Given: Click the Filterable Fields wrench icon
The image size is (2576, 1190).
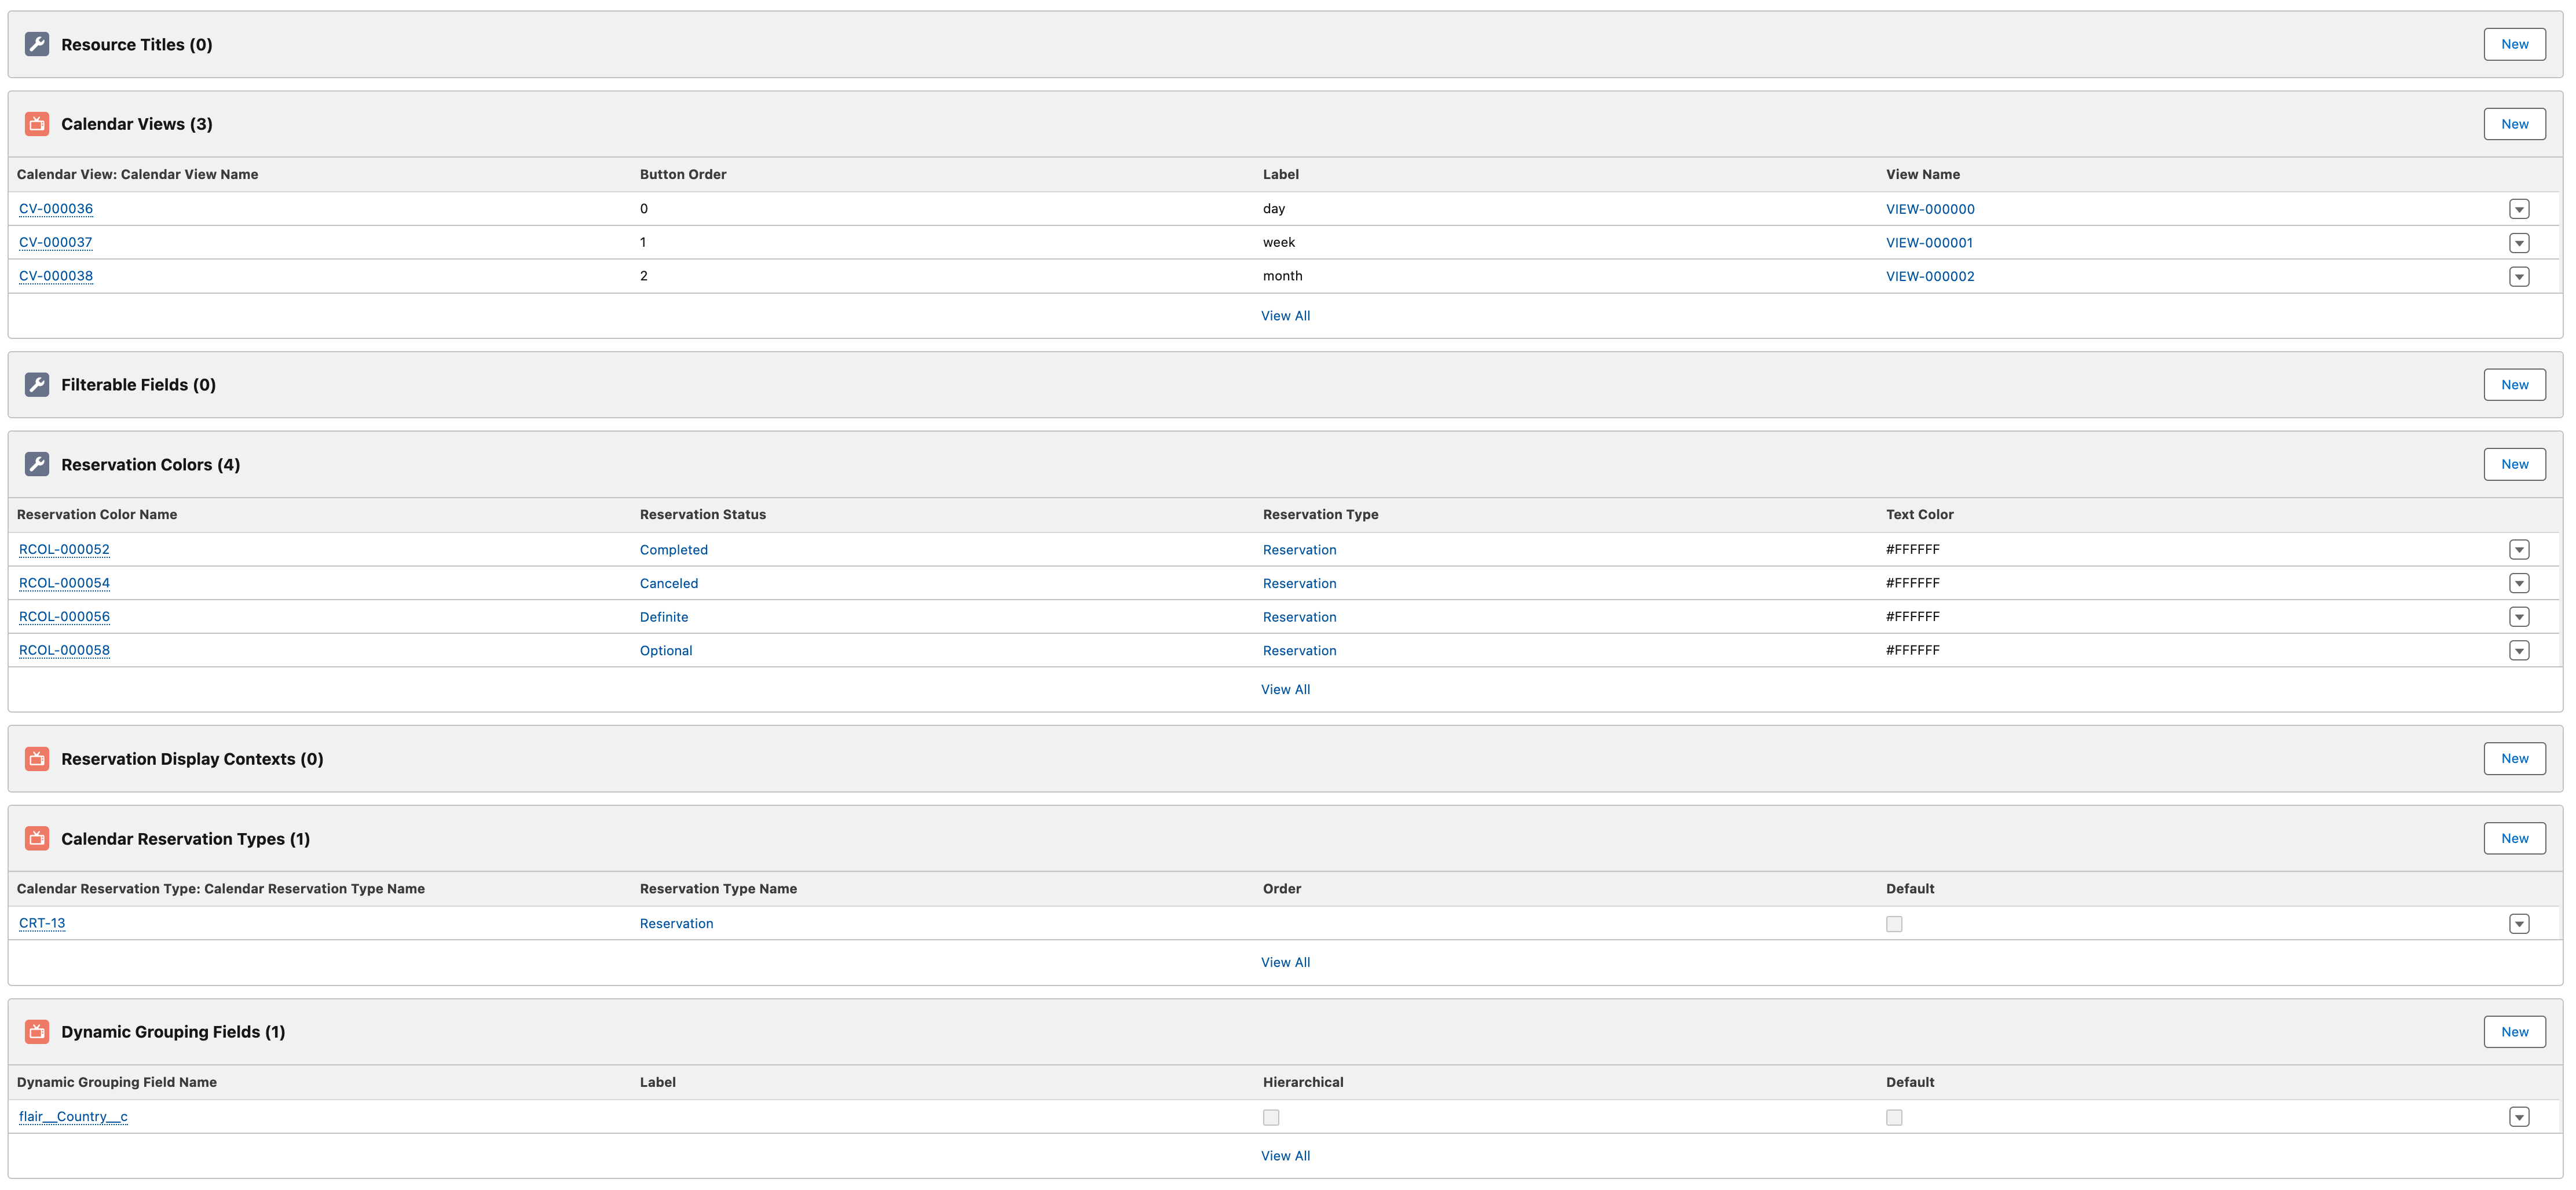Looking at the screenshot, I should click(x=37, y=385).
